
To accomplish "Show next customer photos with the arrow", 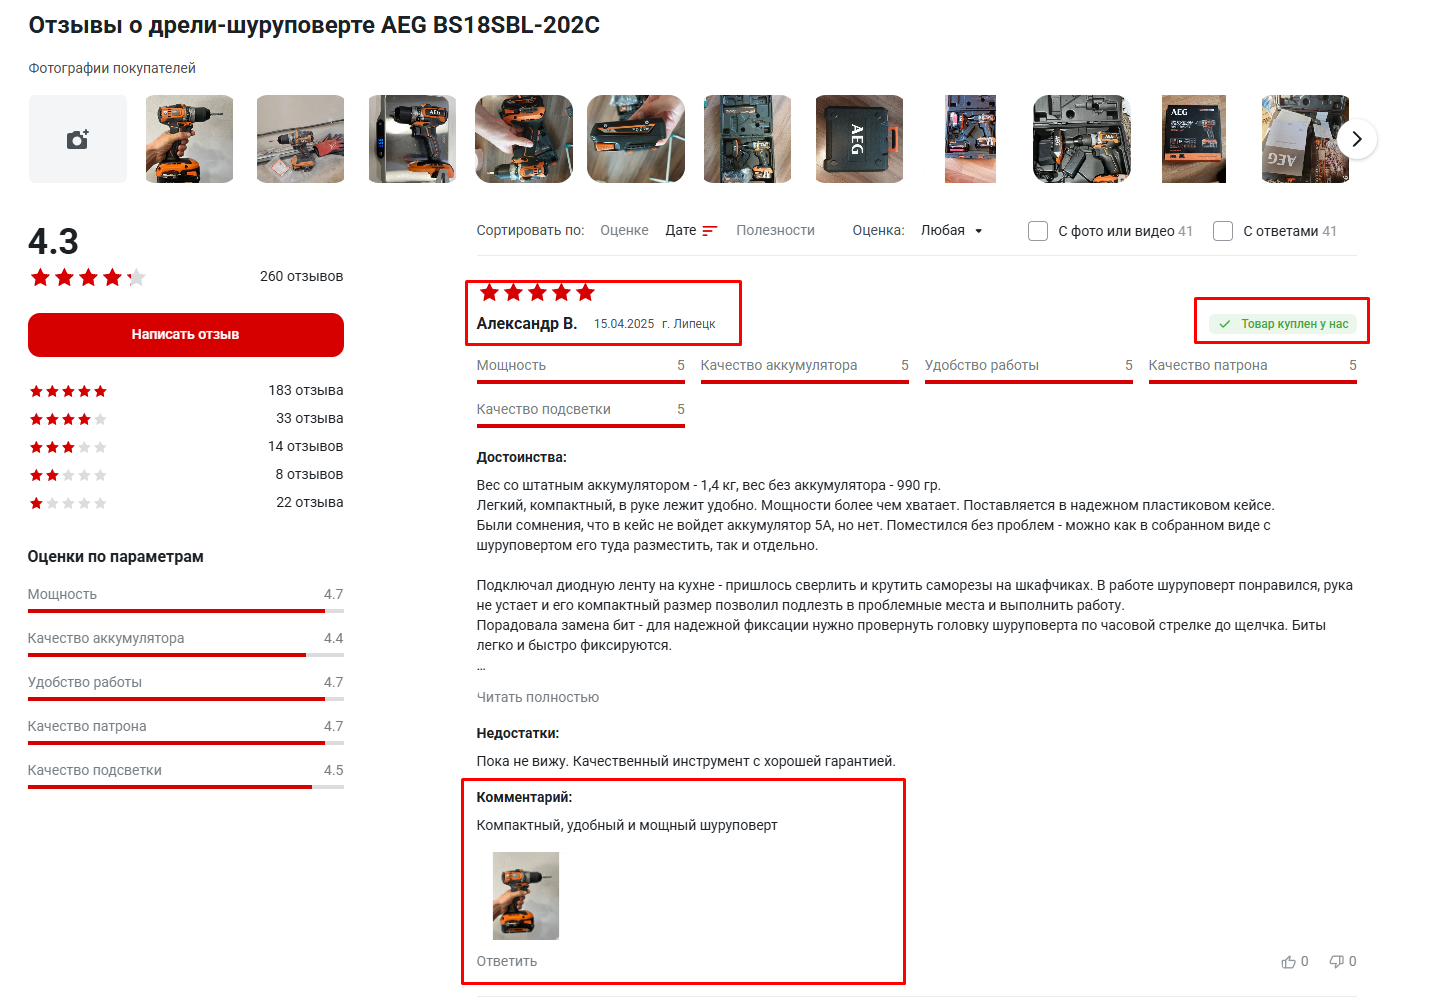I will pos(1356,139).
